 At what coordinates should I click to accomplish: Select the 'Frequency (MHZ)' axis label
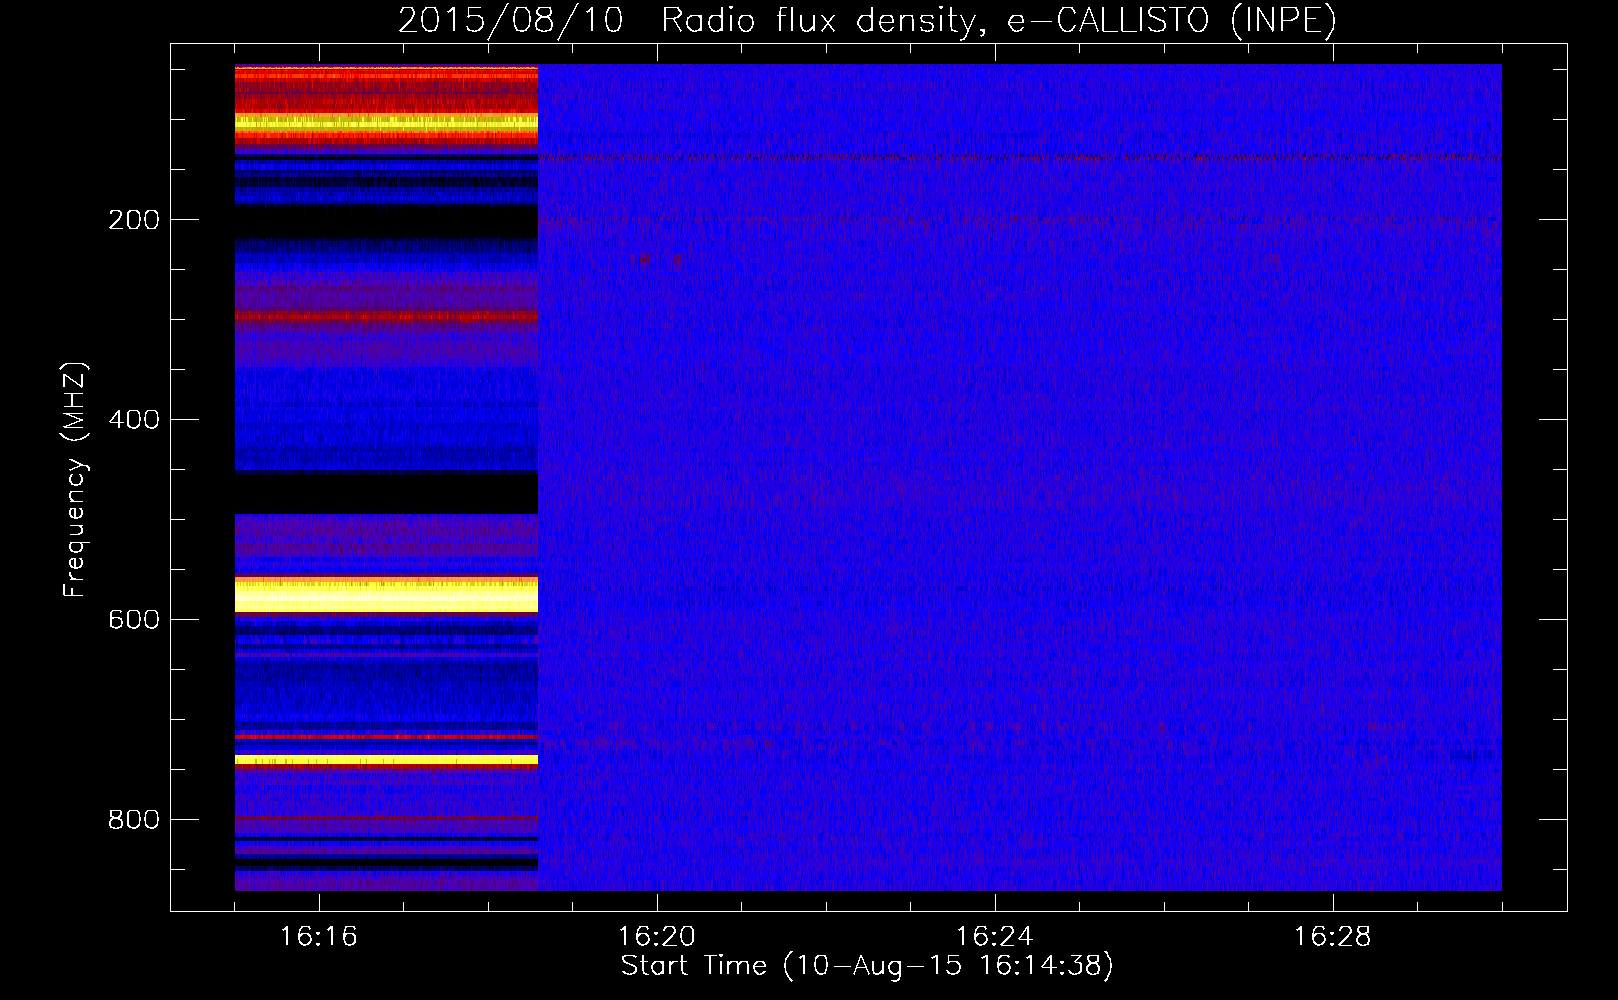click(x=75, y=480)
